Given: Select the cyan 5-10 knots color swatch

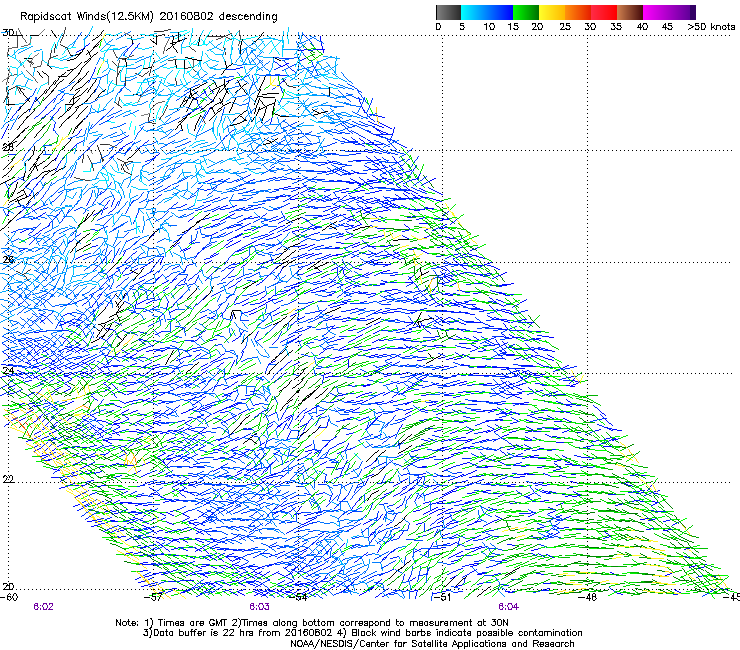Looking at the screenshot, I should [x=473, y=12].
